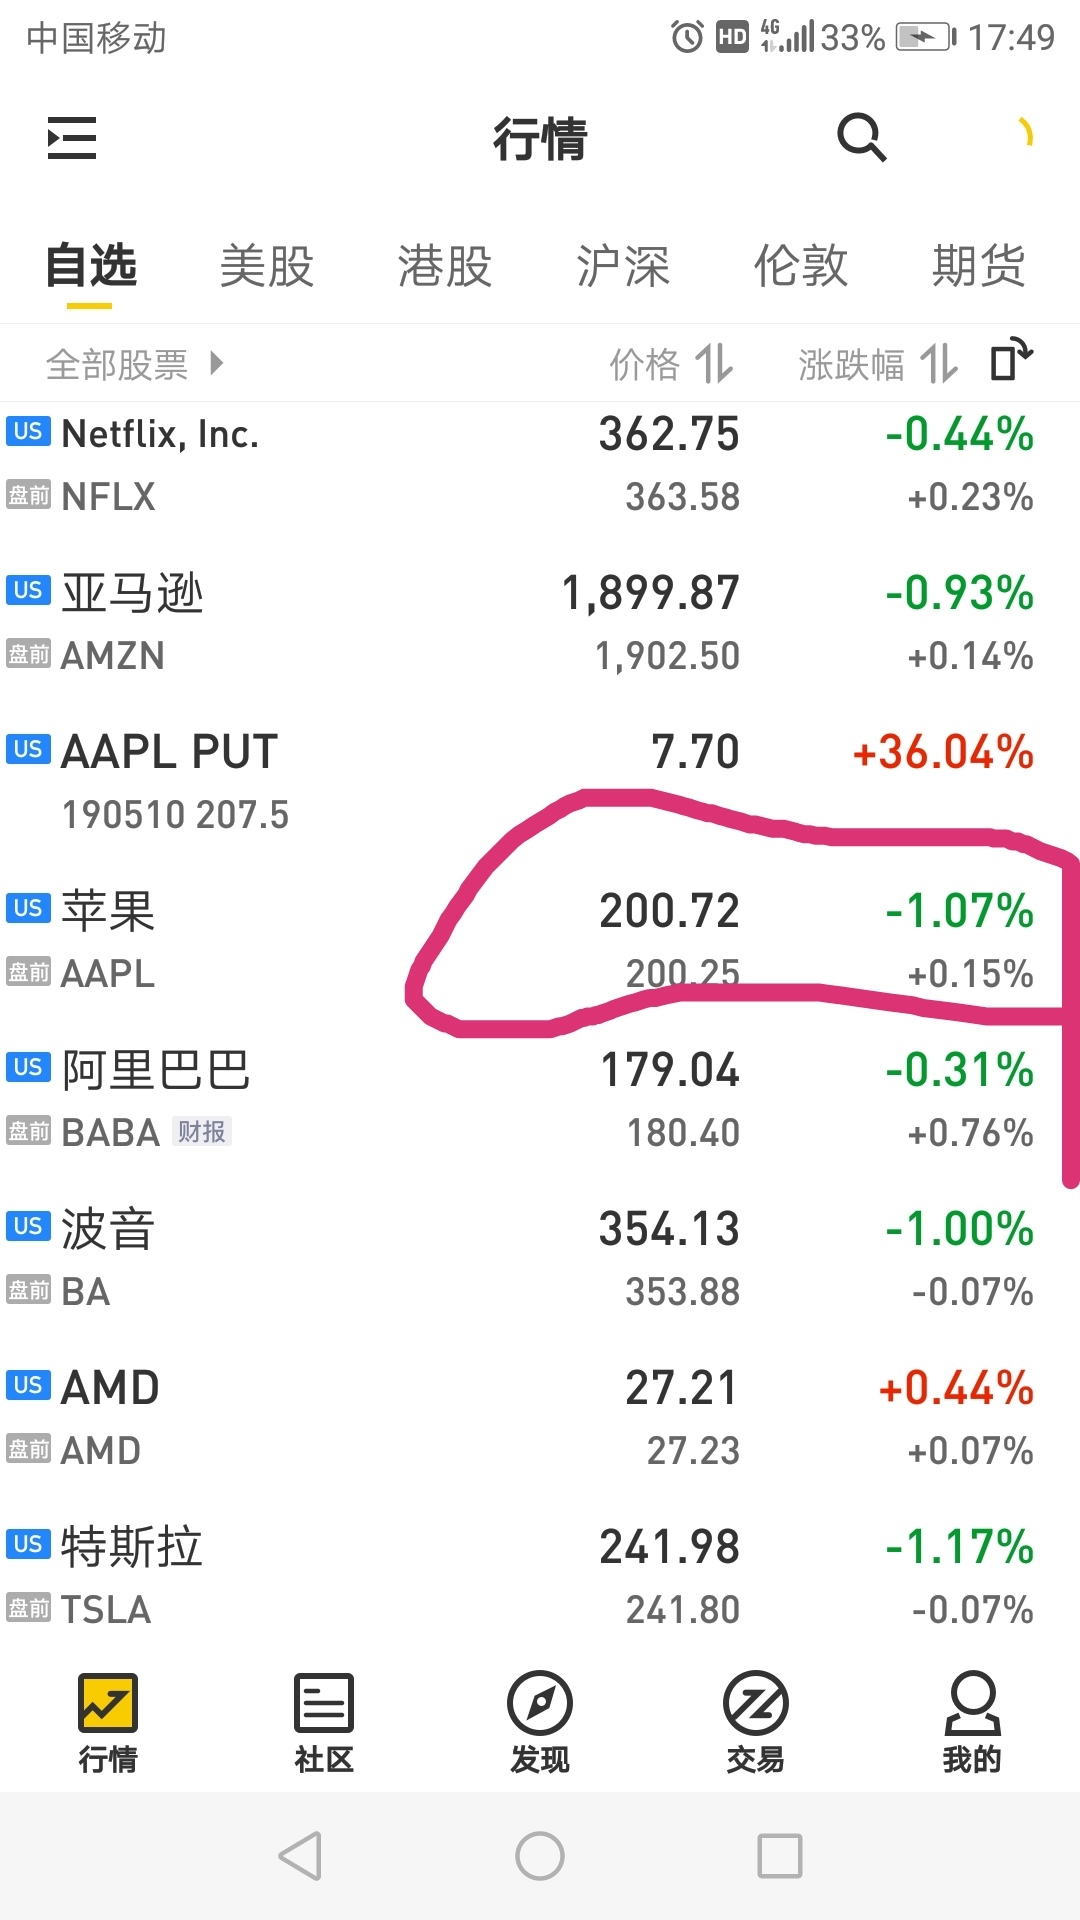This screenshot has height=1920, width=1080.
Task: Tap the 财报 tag beside BABA
Action: pyautogui.click(x=202, y=1131)
